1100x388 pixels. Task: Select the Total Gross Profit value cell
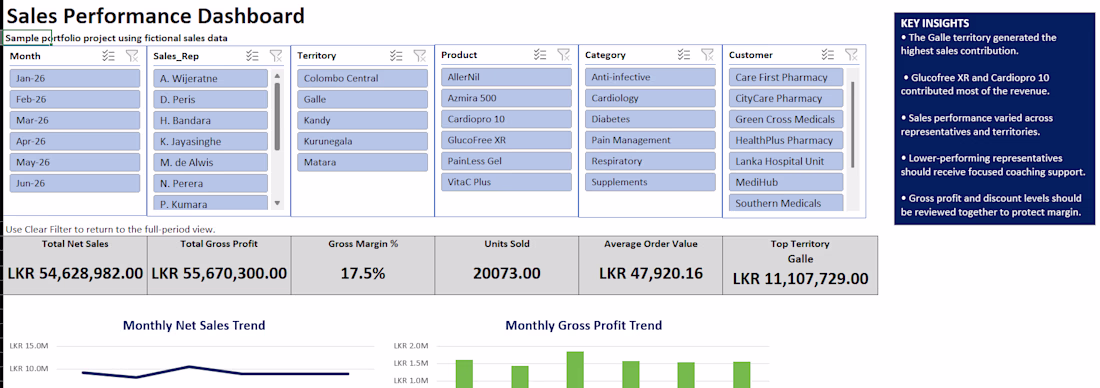click(219, 274)
